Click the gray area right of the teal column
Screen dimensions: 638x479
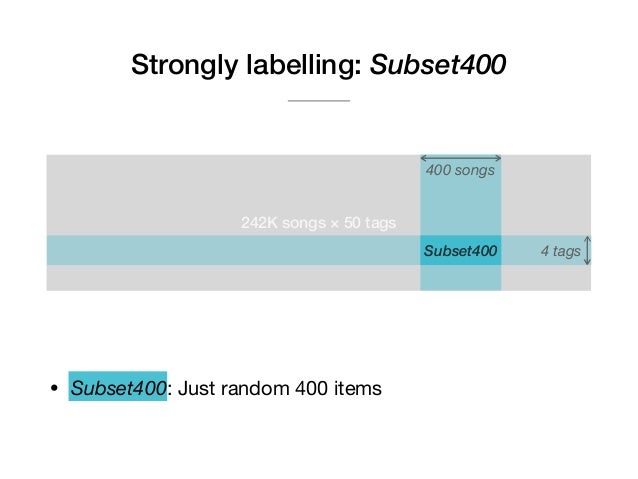[x=546, y=195]
